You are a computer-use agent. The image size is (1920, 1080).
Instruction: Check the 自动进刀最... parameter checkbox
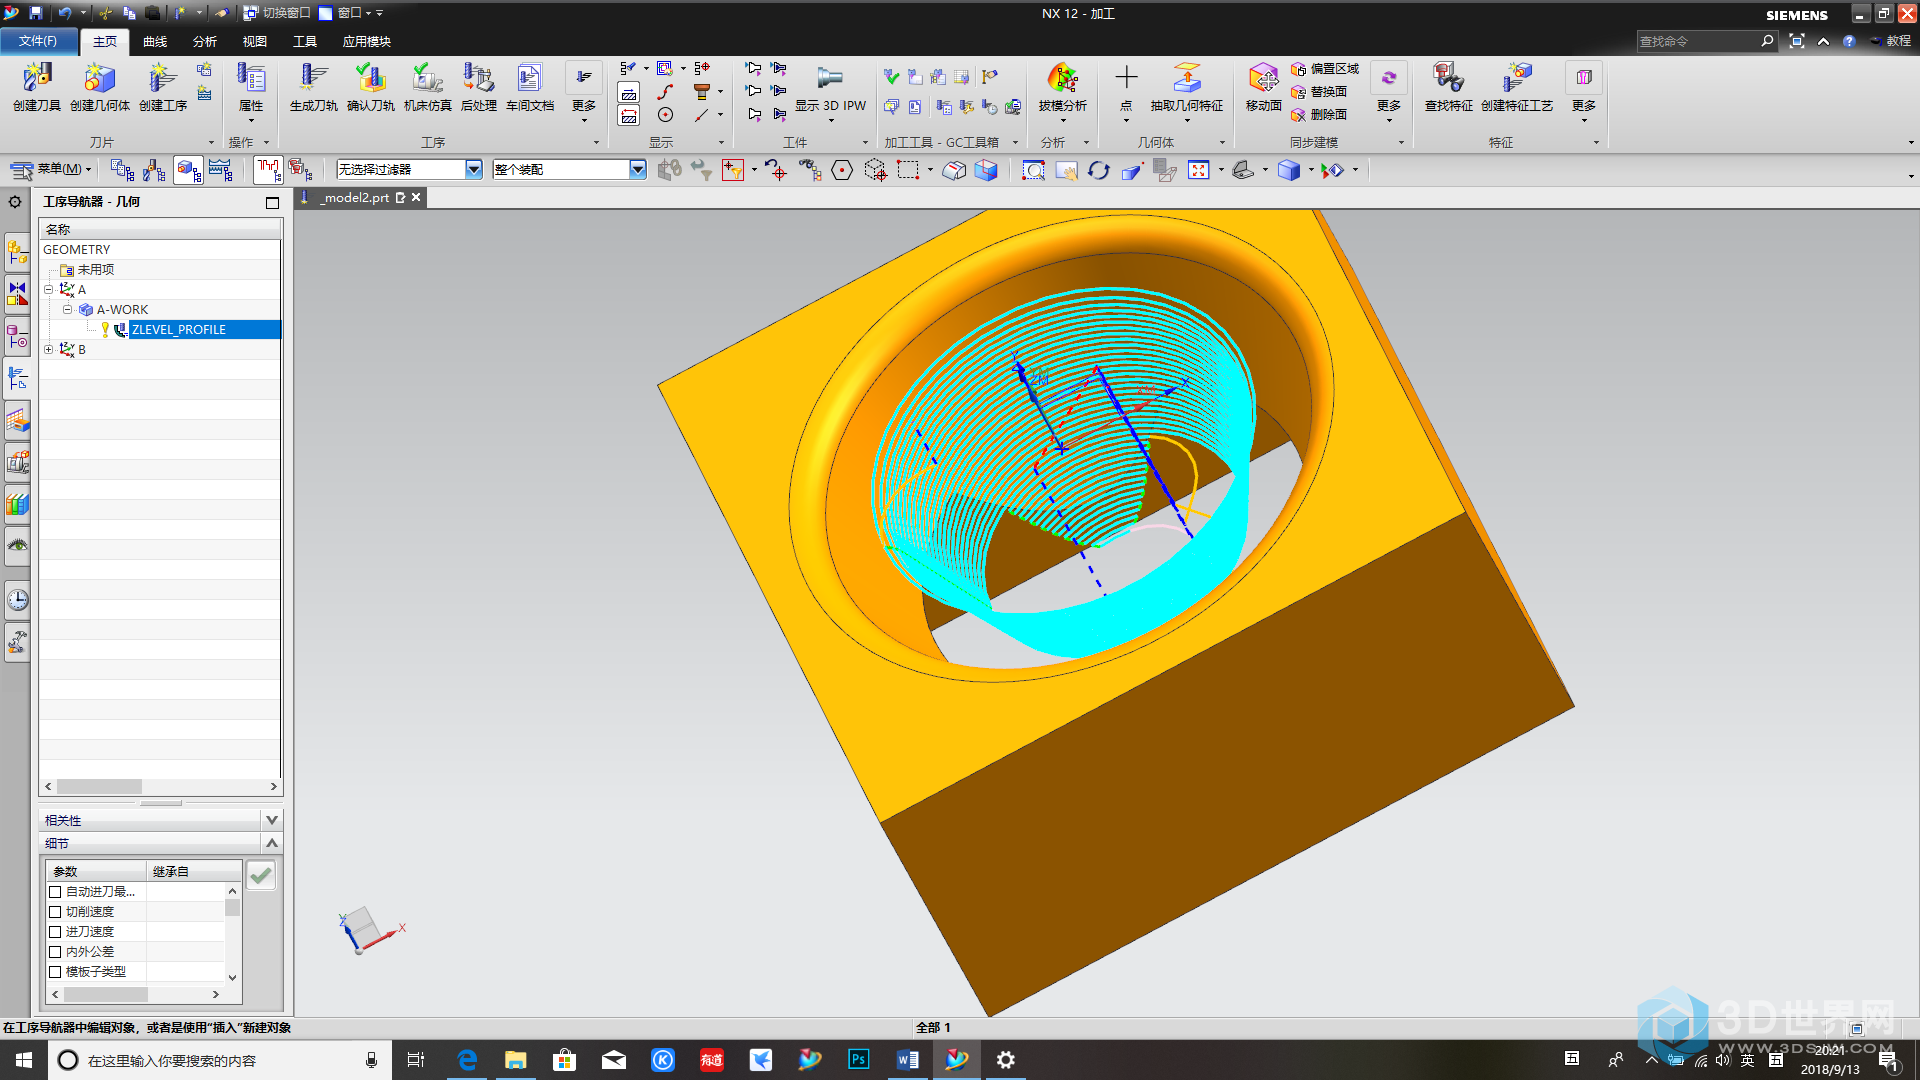coord(55,892)
